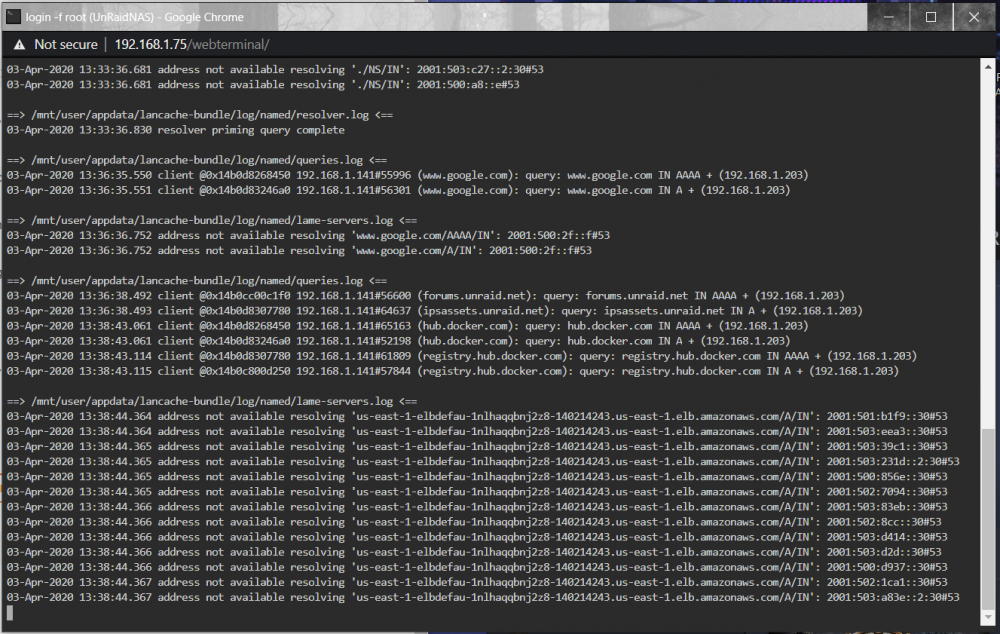Maximize the Chrome web terminal window
The image size is (1000, 634).
click(931, 17)
